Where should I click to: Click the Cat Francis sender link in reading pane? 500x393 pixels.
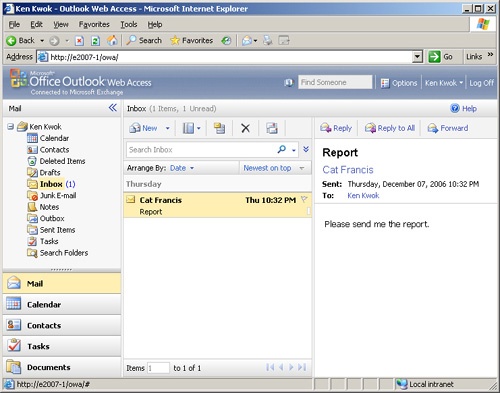point(348,170)
